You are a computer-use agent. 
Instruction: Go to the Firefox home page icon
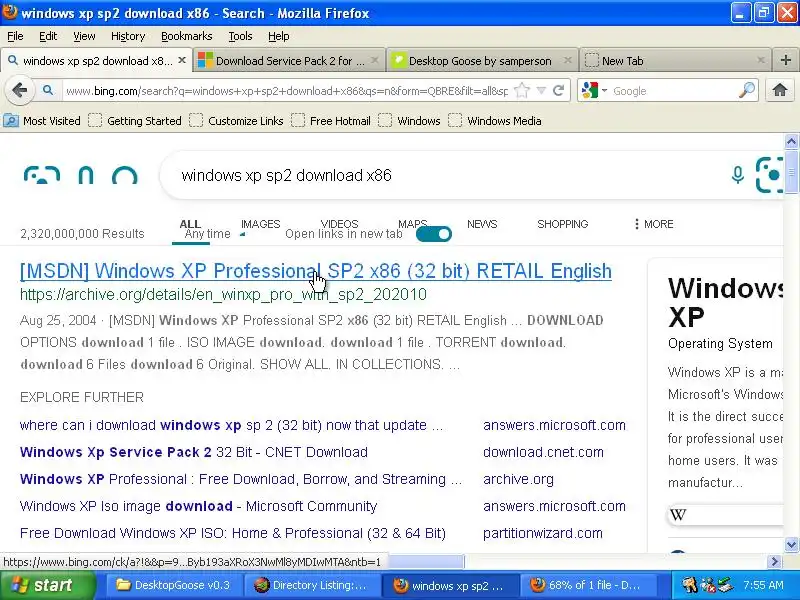(779, 90)
